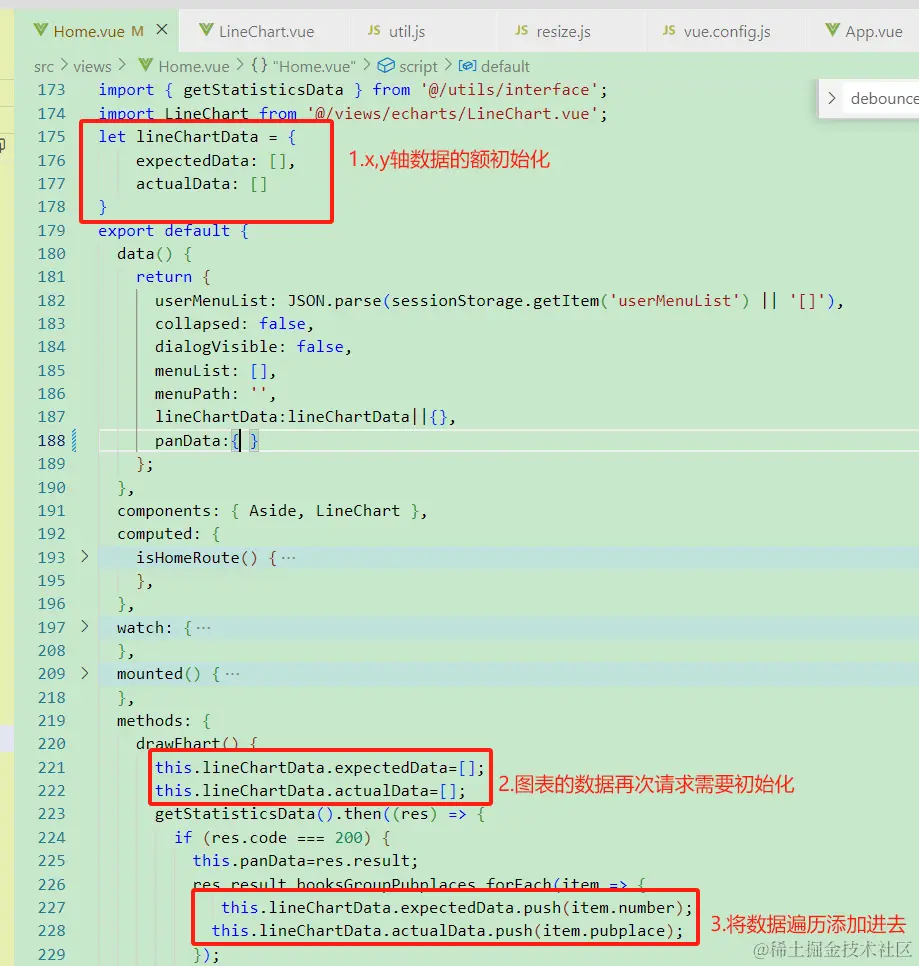919x966 pixels.
Task: Click 'if (res.code === 200)' line
Action: [x=273, y=837]
